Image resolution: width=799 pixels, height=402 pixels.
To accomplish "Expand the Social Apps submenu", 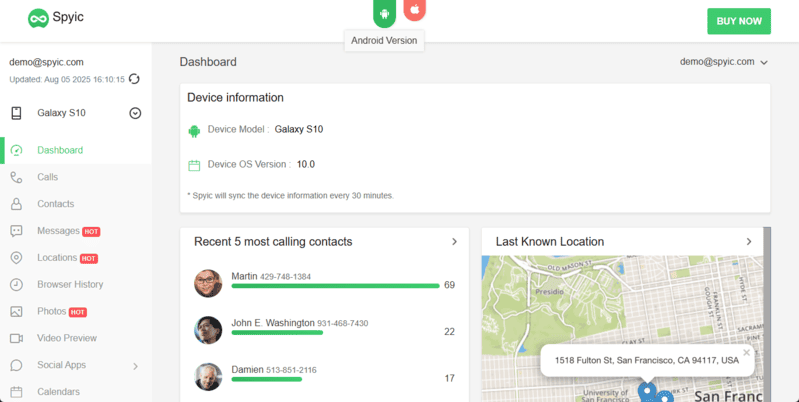I will pyautogui.click(x=135, y=366).
